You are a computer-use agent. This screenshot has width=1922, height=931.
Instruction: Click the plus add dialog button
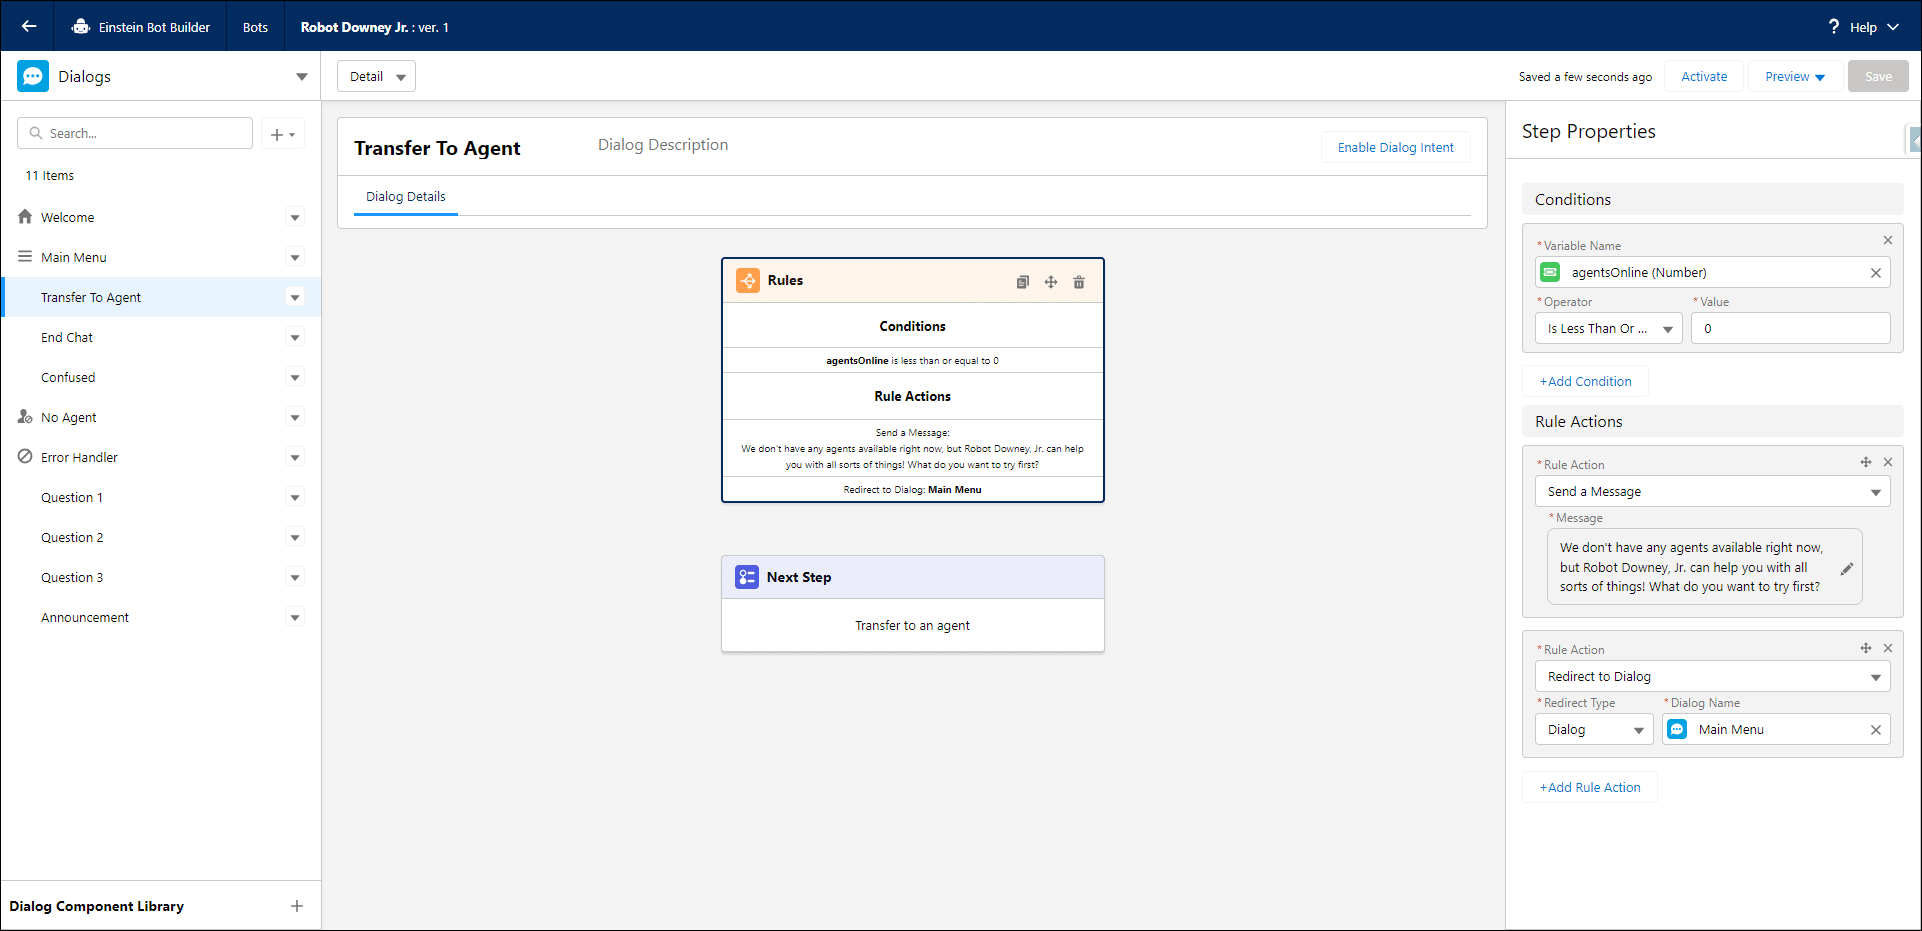click(x=283, y=134)
